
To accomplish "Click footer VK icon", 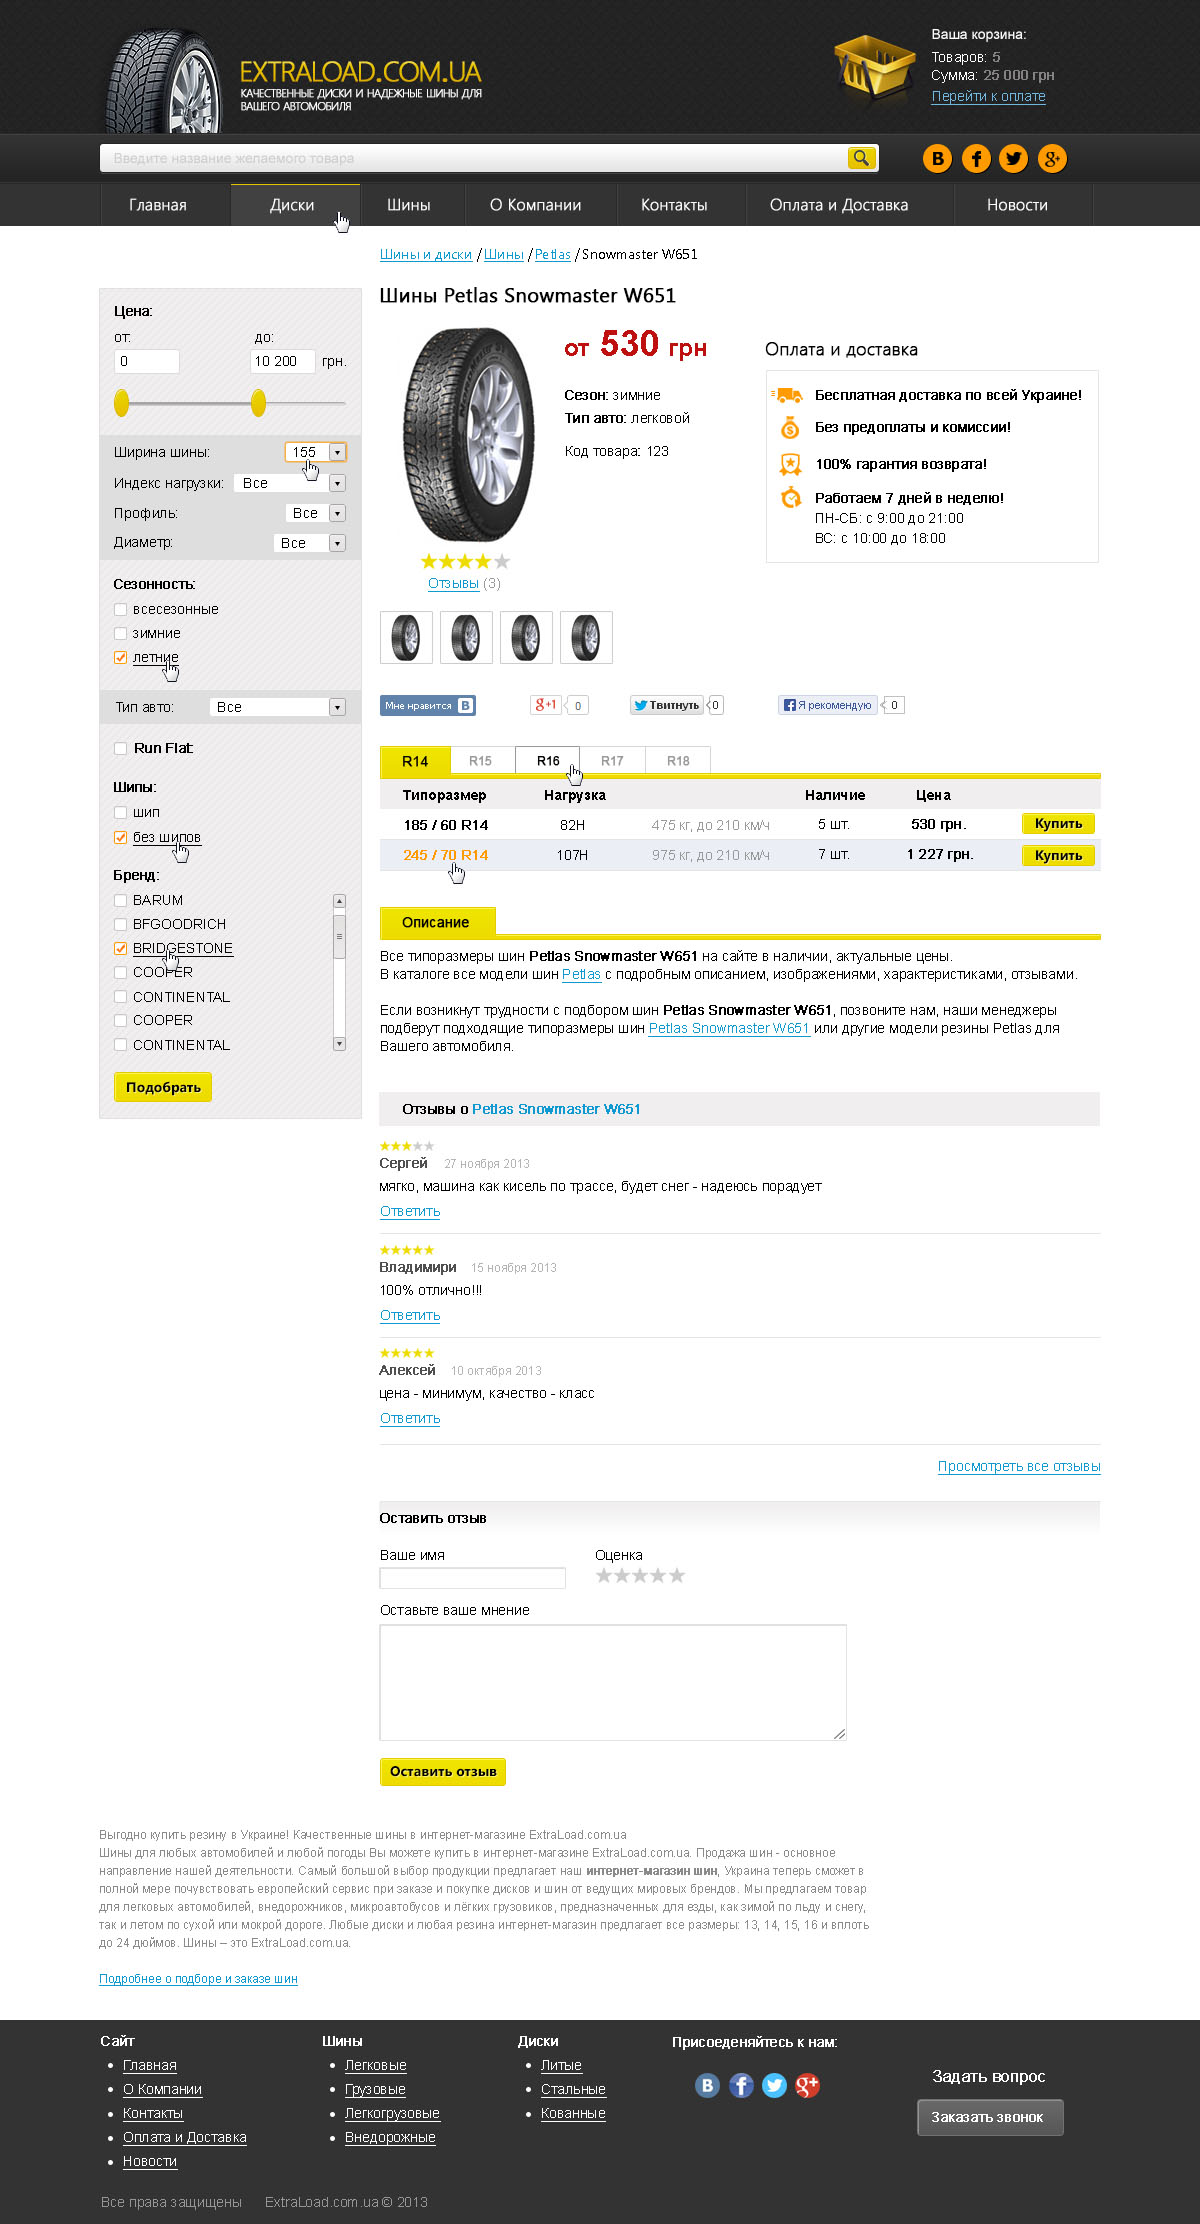I will pyautogui.click(x=707, y=2085).
